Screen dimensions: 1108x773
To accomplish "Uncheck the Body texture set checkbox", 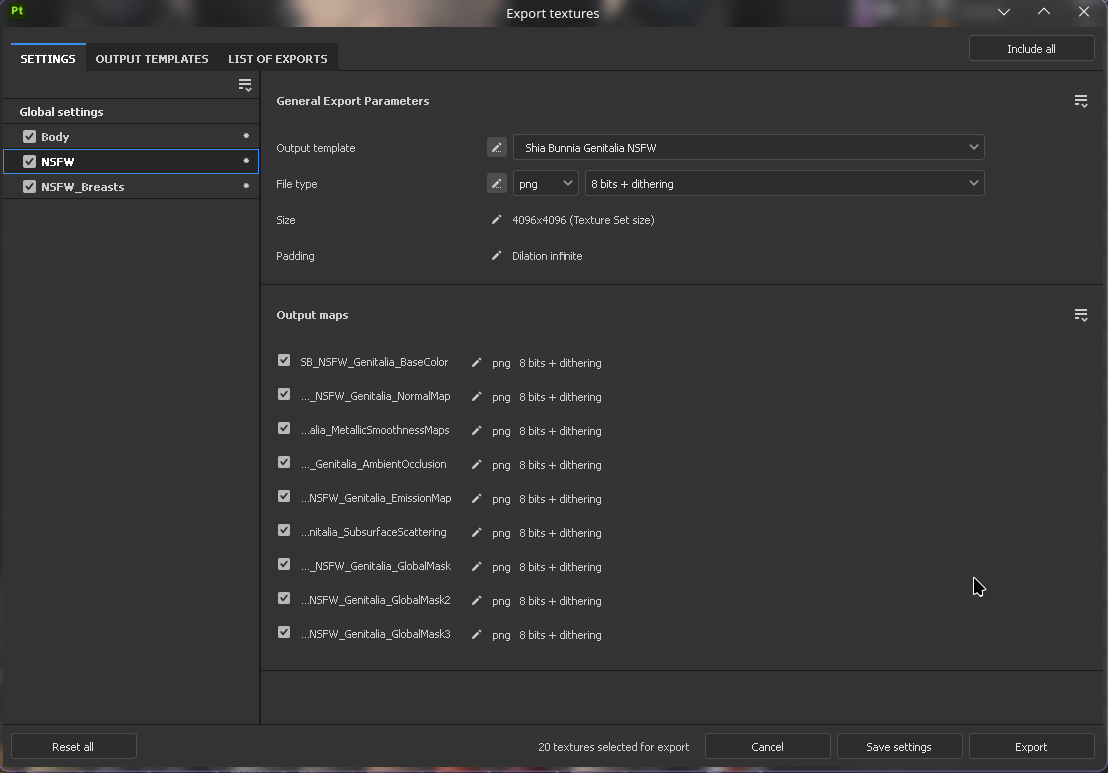I will (x=29, y=137).
